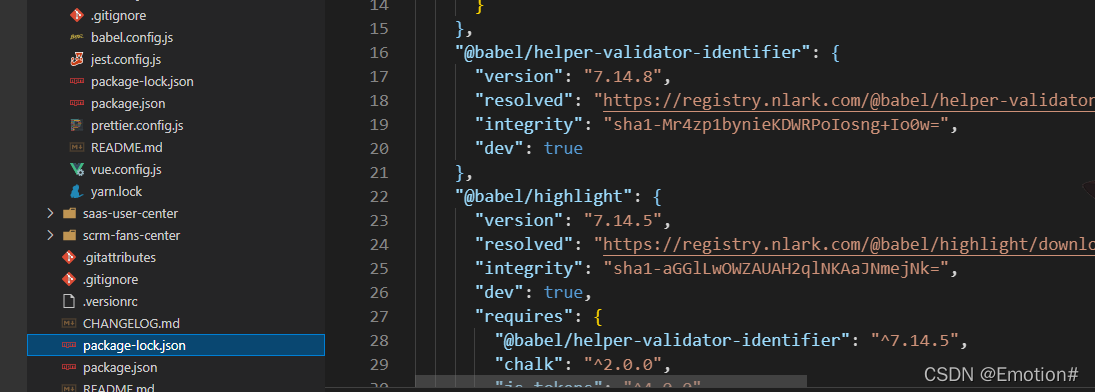This screenshot has width=1095, height=392.
Task: Click the Yarn cat icon beside yarn.lock
Action: point(77,191)
